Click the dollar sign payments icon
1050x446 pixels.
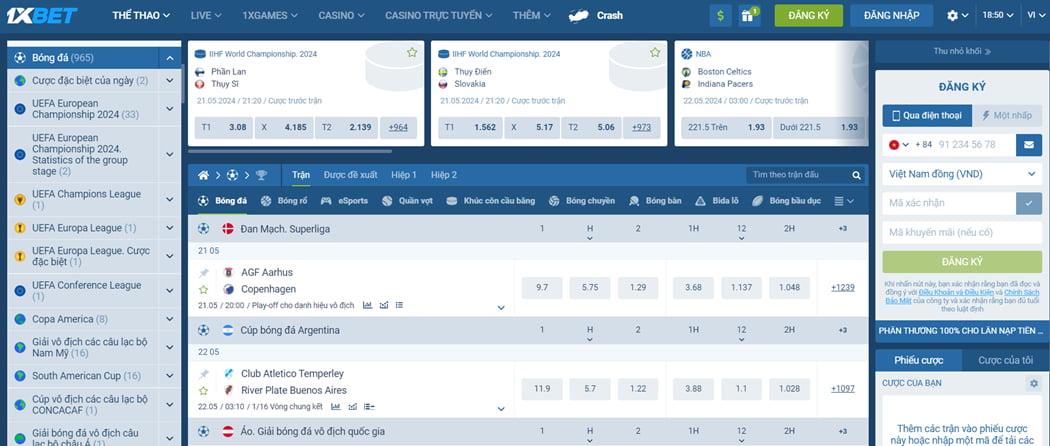tap(720, 15)
